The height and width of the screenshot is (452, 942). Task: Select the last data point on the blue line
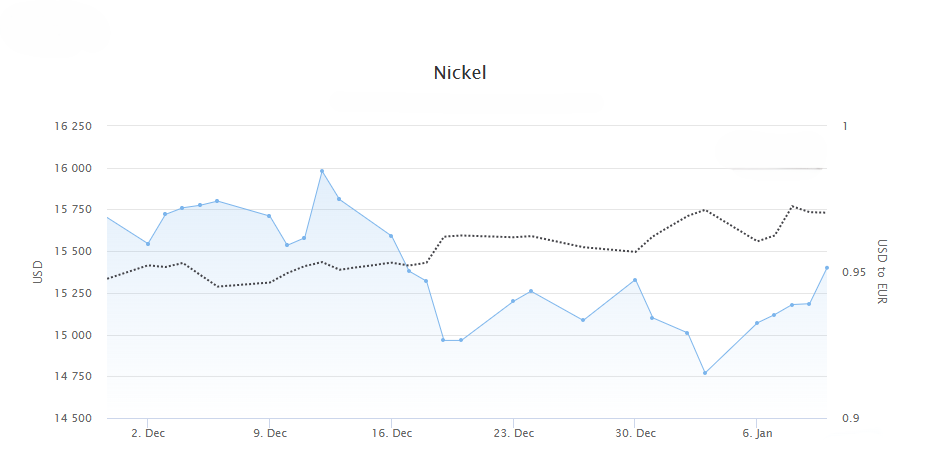tap(827, 267)
